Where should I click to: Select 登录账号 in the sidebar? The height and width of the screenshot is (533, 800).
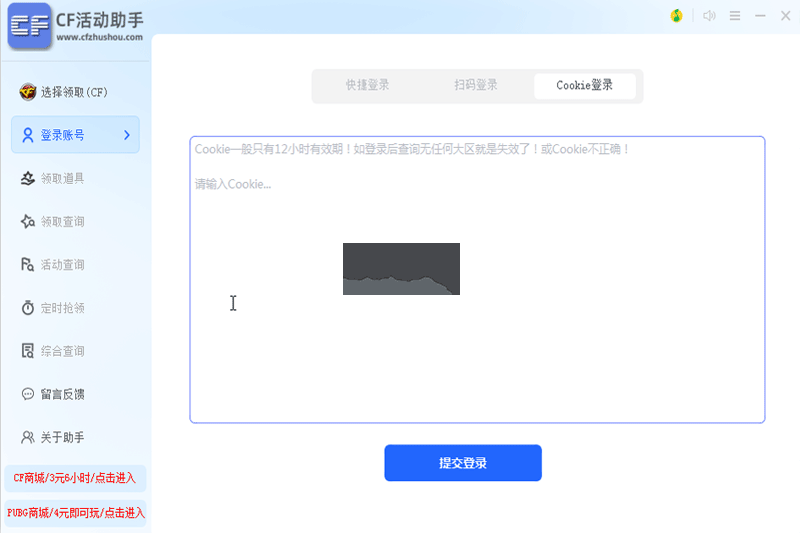pos(75,135)
